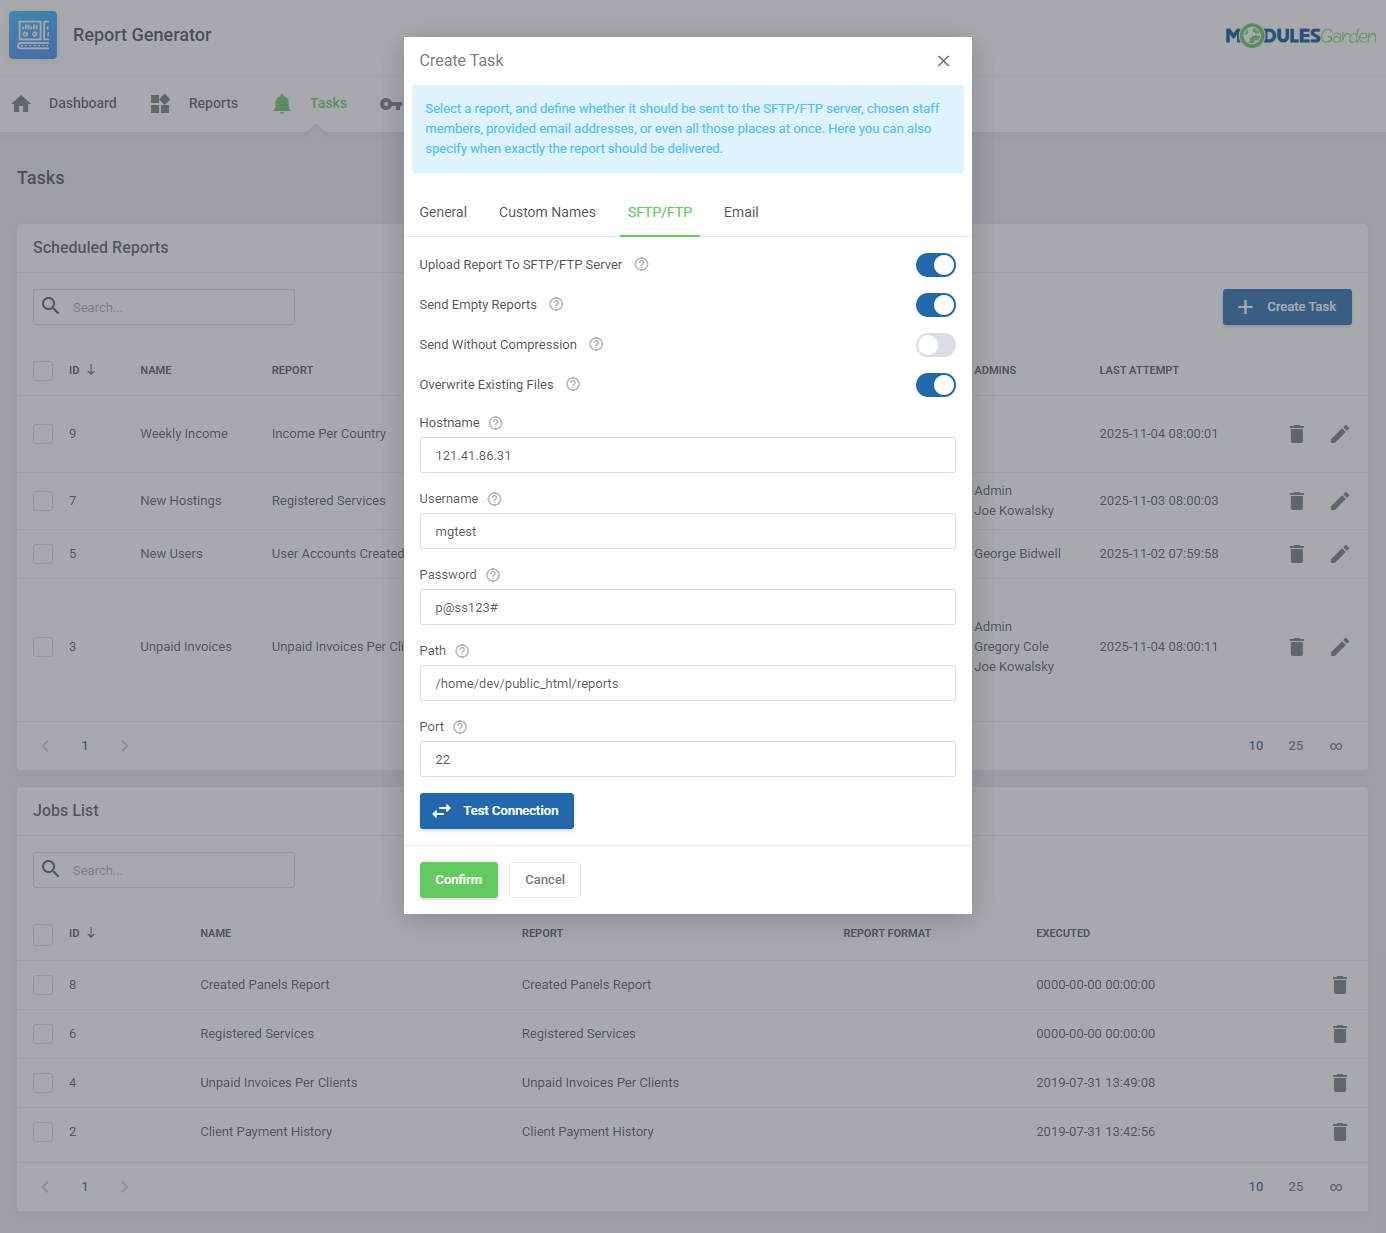This screenshot has width=1386, height=1233.
Task: Disable the Send Empty Reports toggle
Action: click(935, 305)
